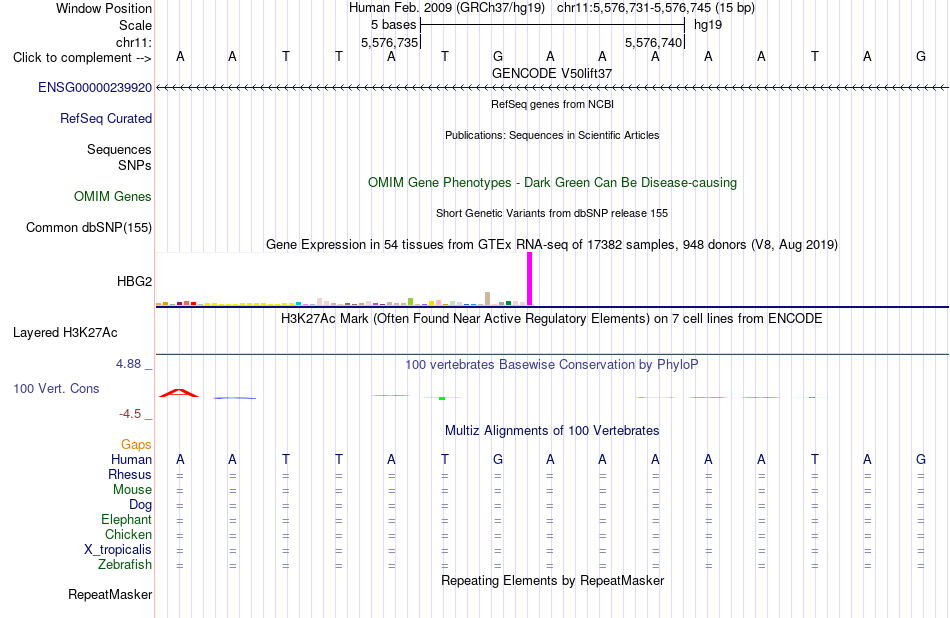The image size is (950, 618).
Task: Select the X_tropicalis species label
Action: point(118,550)
